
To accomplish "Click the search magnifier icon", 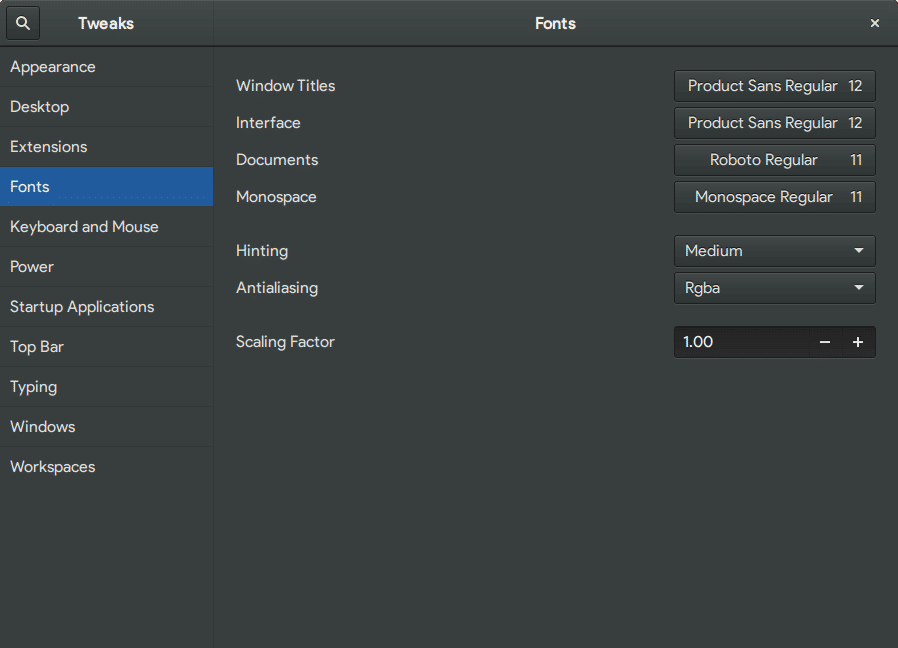I will 23,23.
